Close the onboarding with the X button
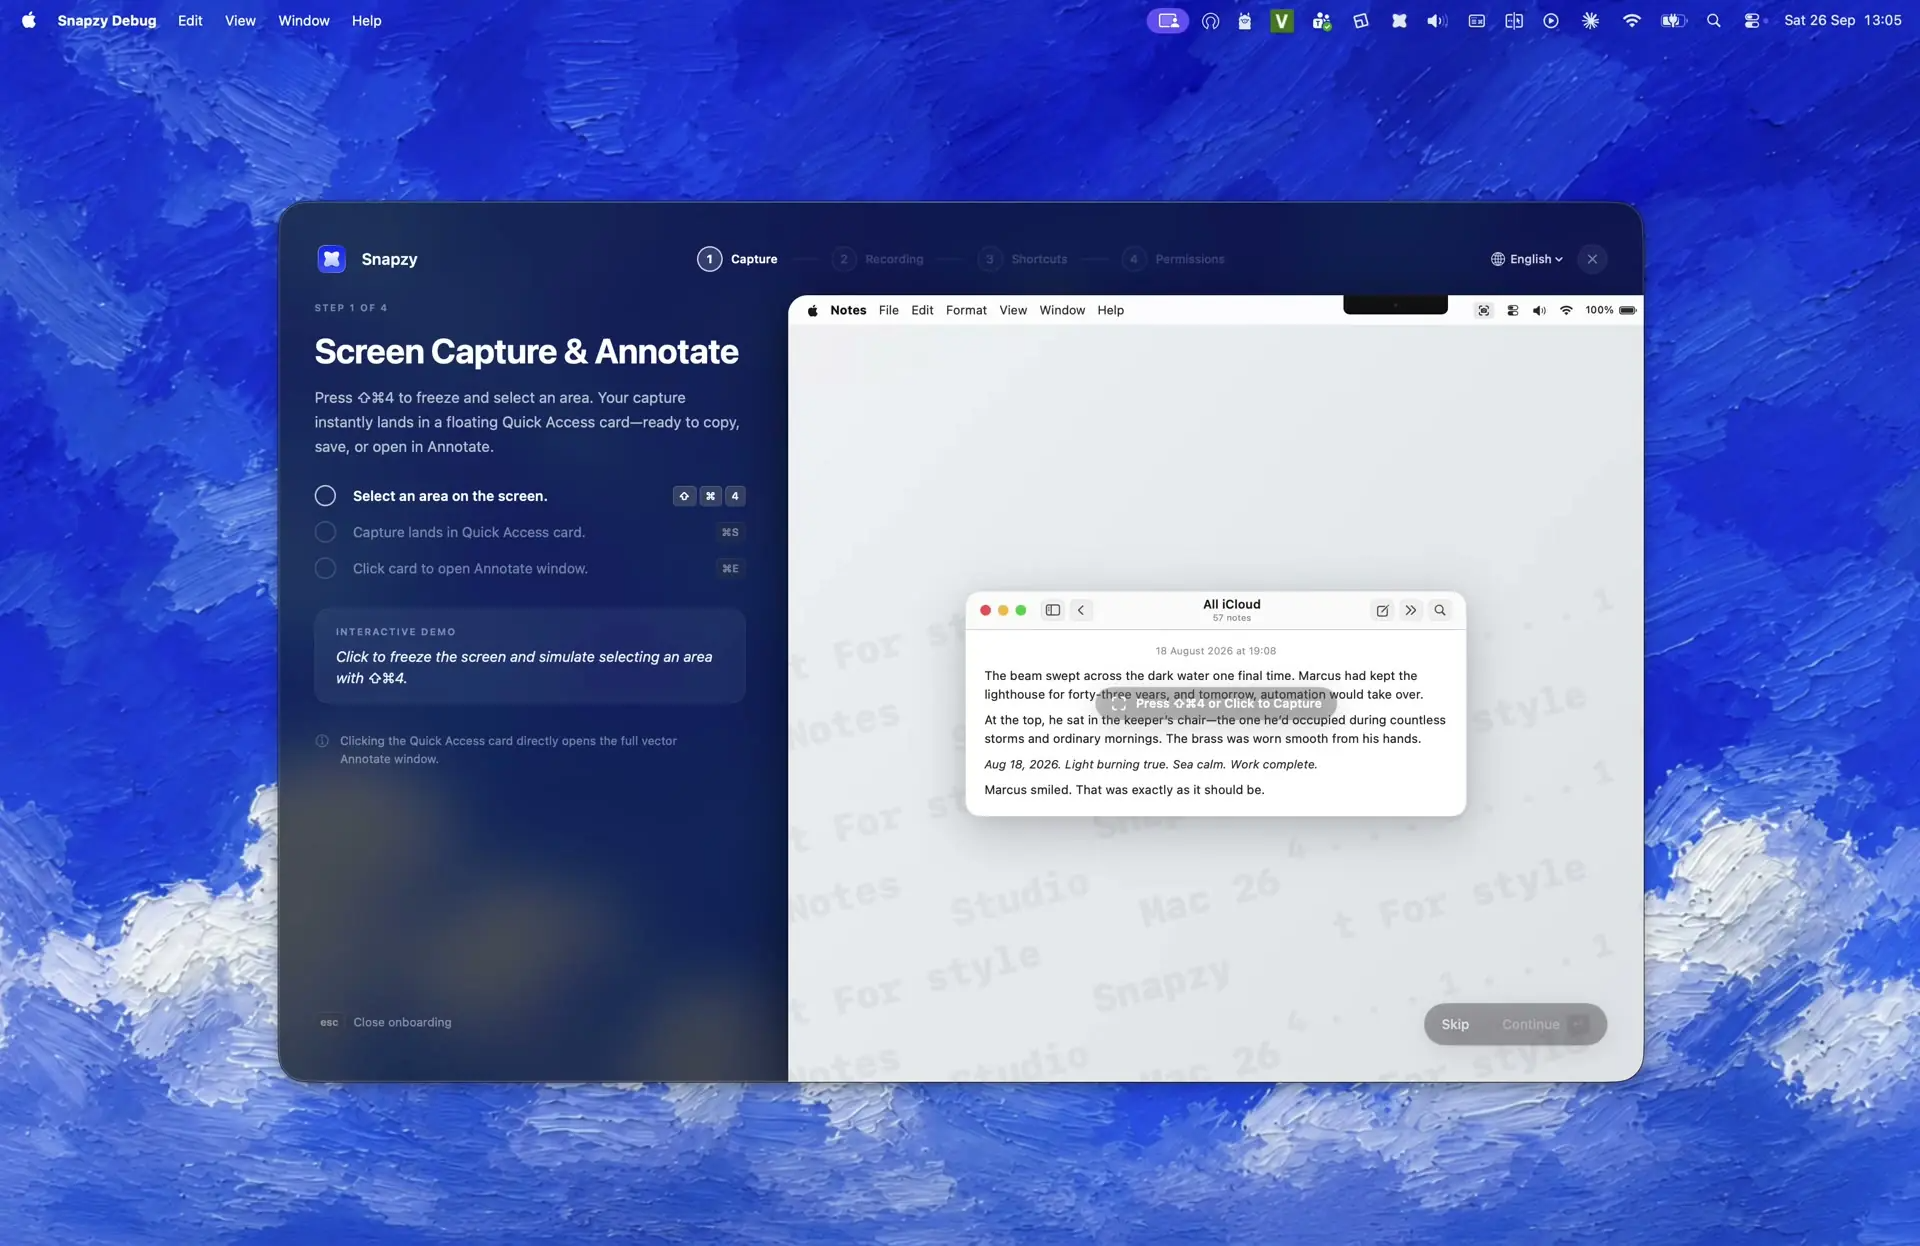 1592,259
